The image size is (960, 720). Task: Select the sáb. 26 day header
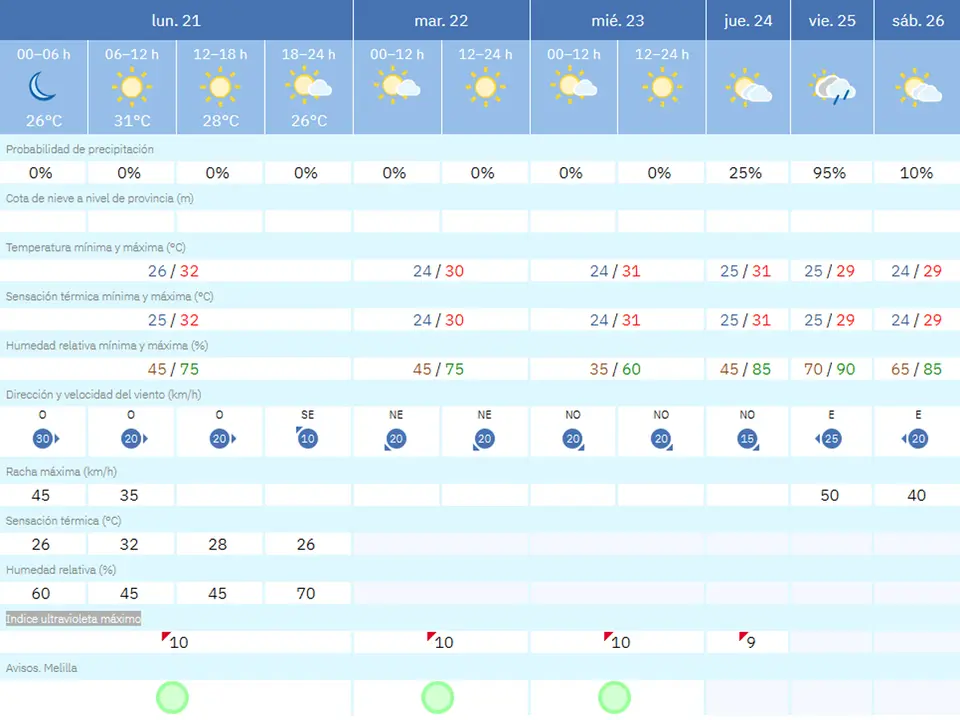pyautogui.click(x=918, y=20)
